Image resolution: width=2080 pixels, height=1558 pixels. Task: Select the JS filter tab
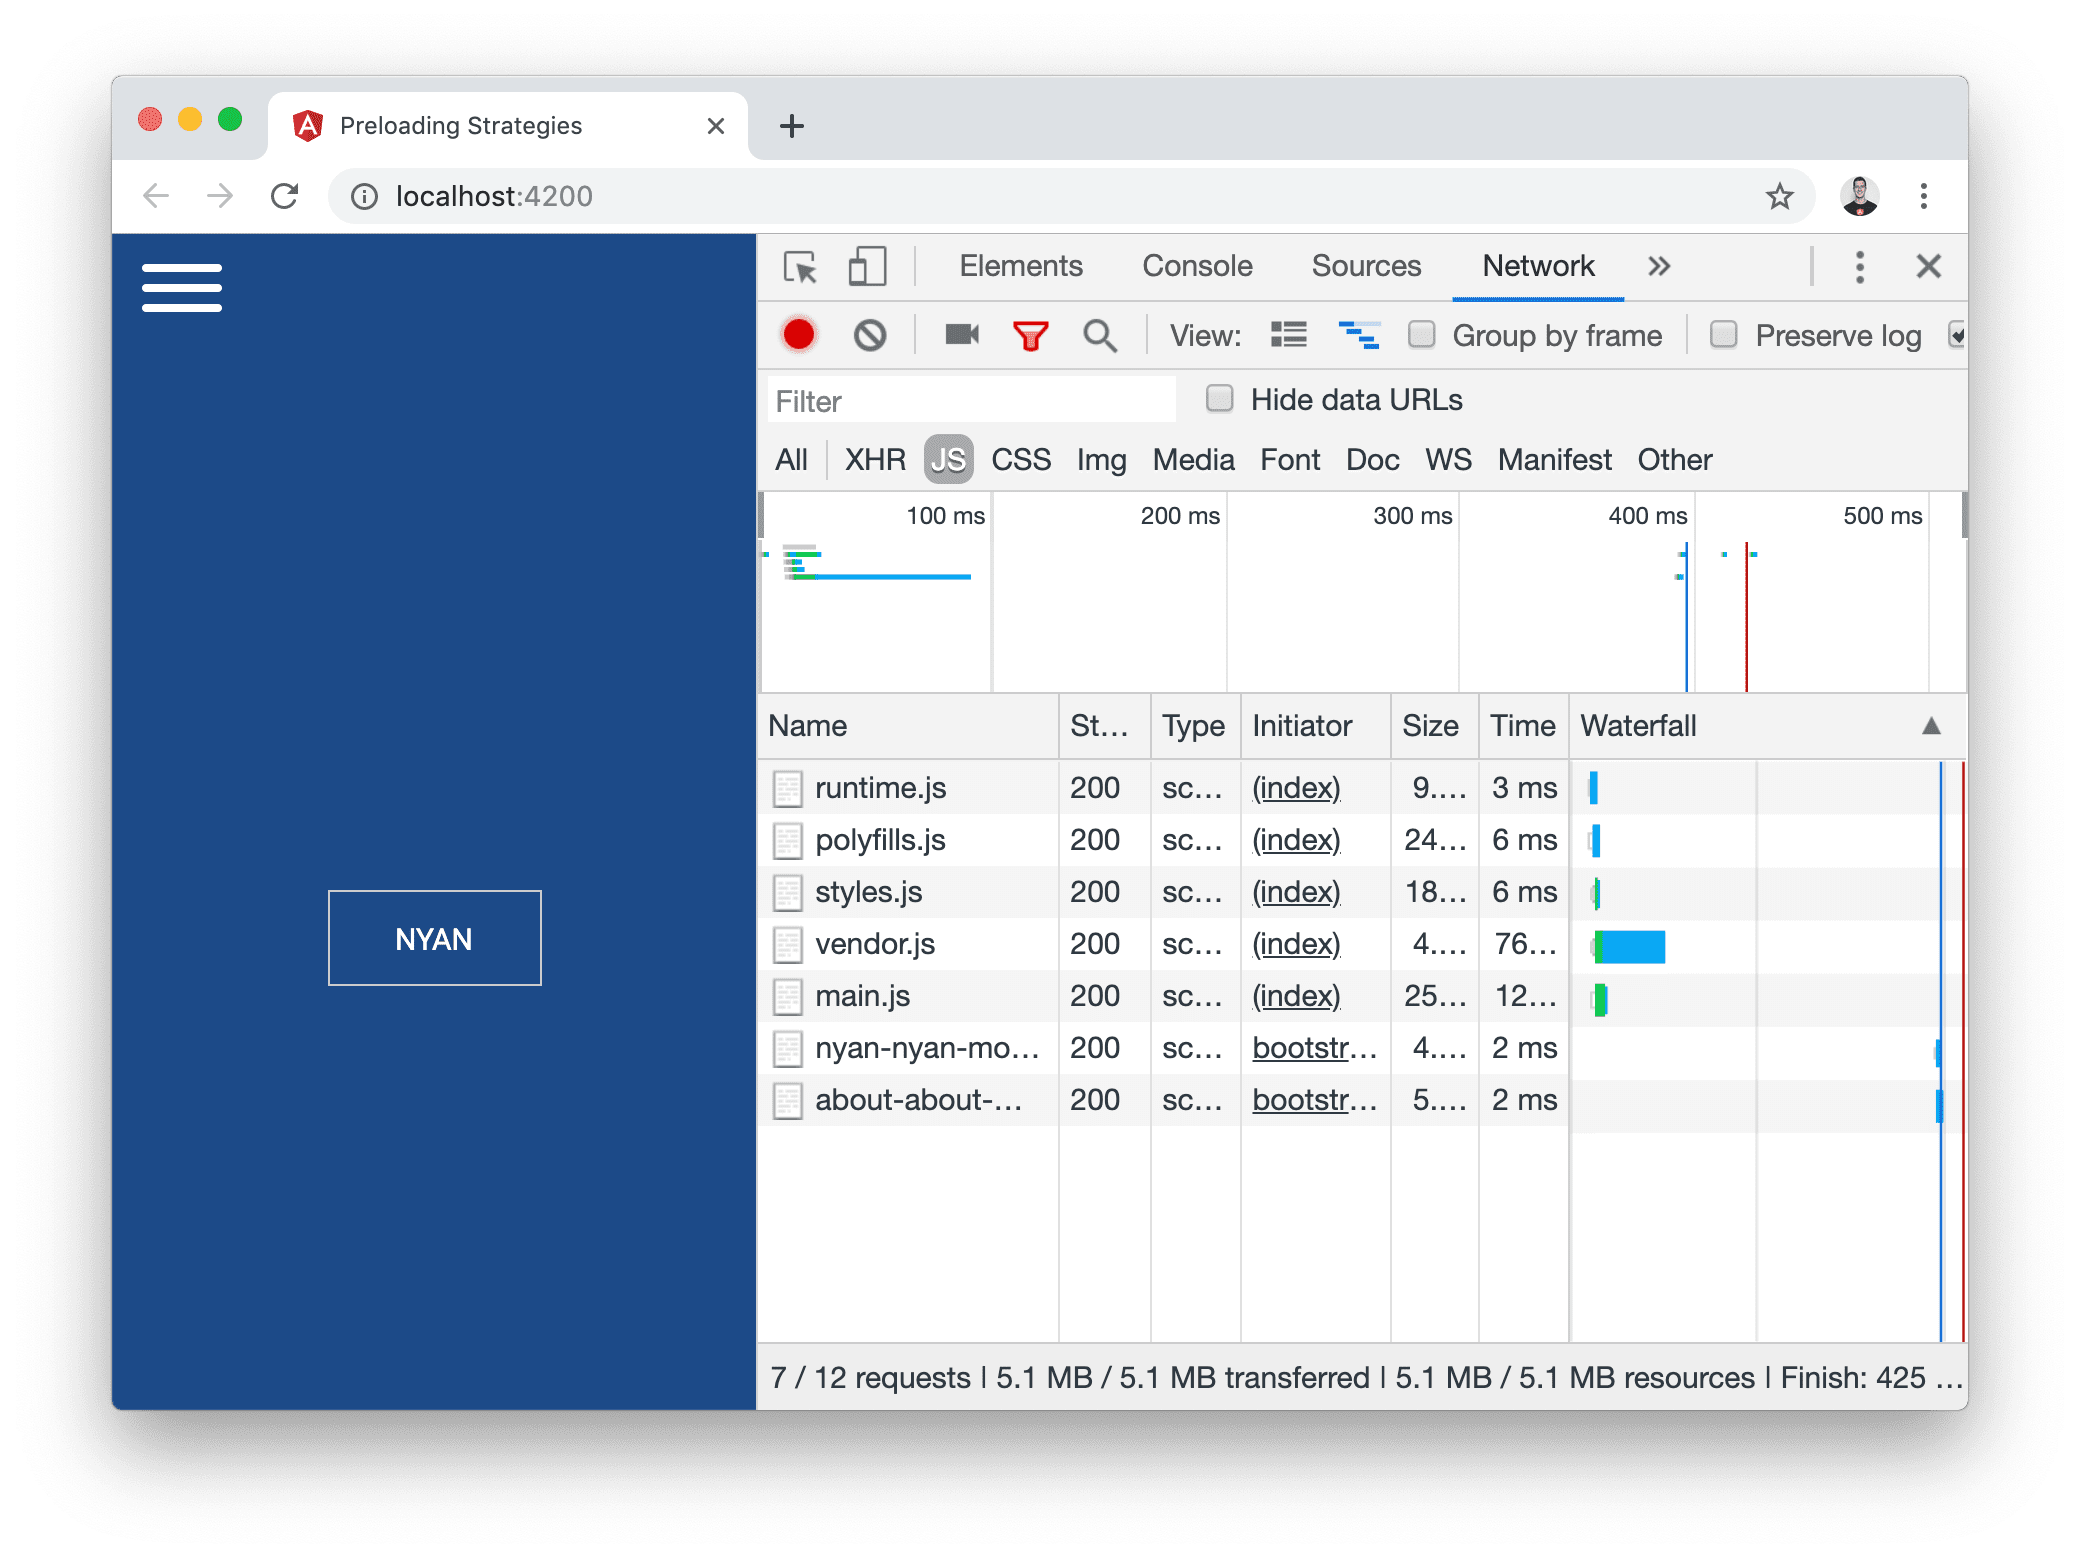(x=948, y=458)
